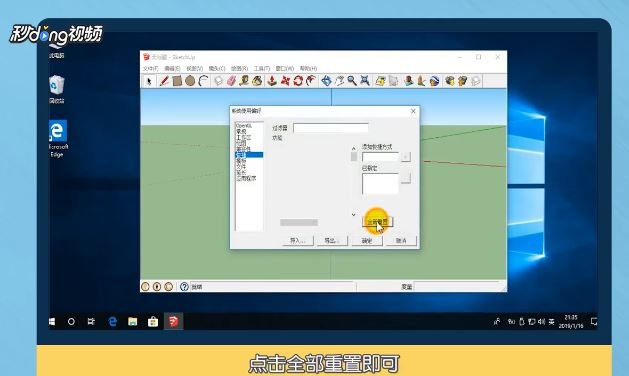Open the Windows Start menu
Viewport: 629px width, 376px height.
click(52, 322)
